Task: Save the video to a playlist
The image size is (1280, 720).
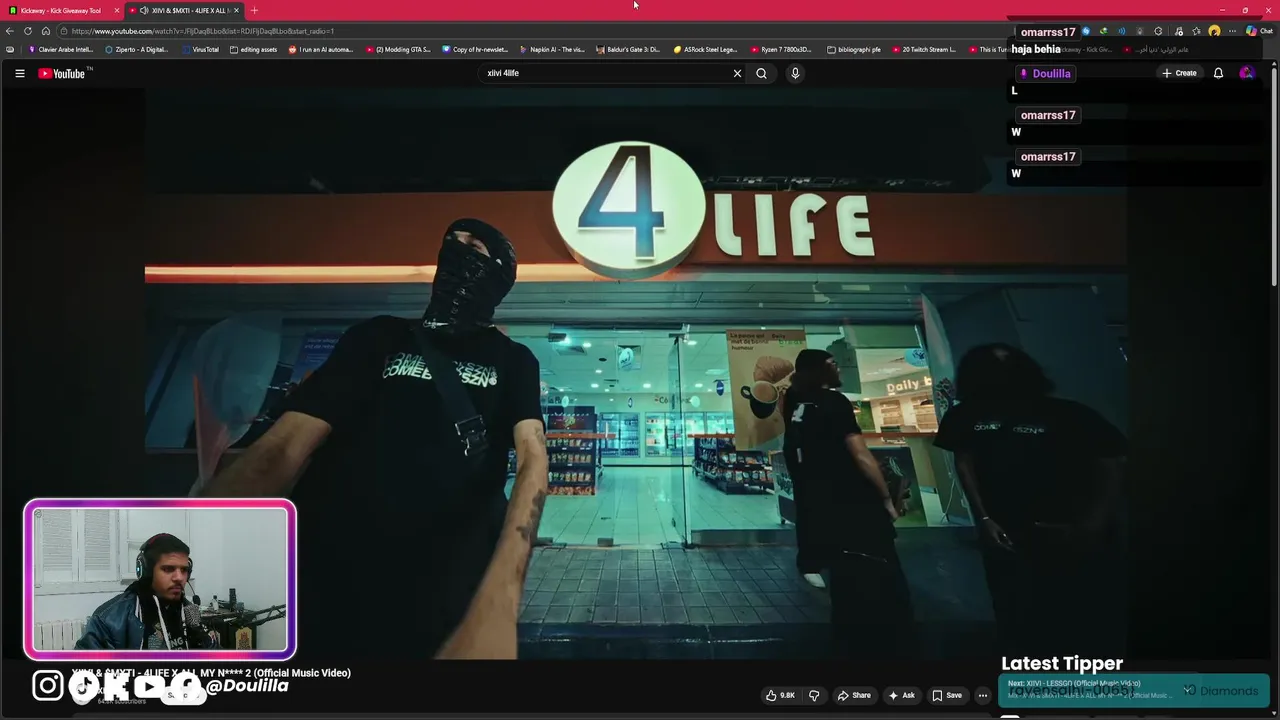Action: [x=947, y=695]
